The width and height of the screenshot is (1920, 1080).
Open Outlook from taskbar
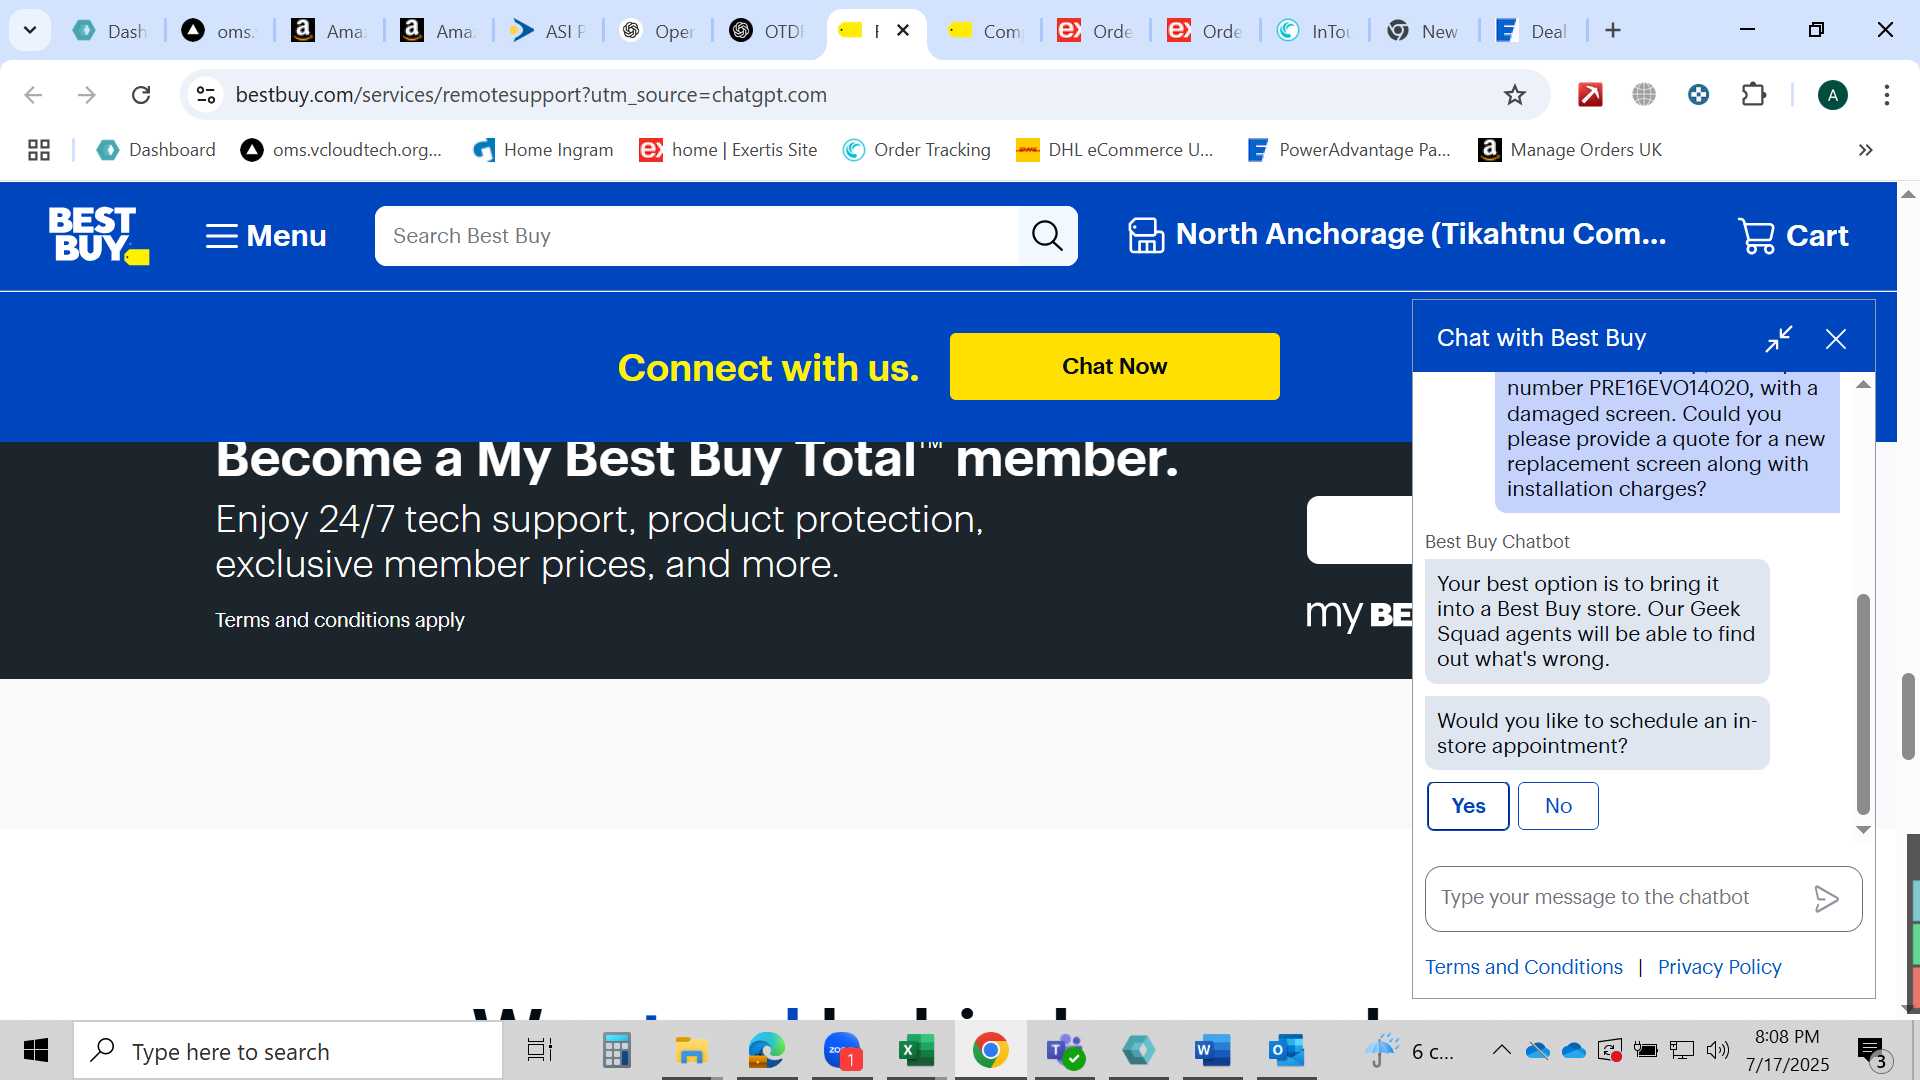click(1286, 1051)
